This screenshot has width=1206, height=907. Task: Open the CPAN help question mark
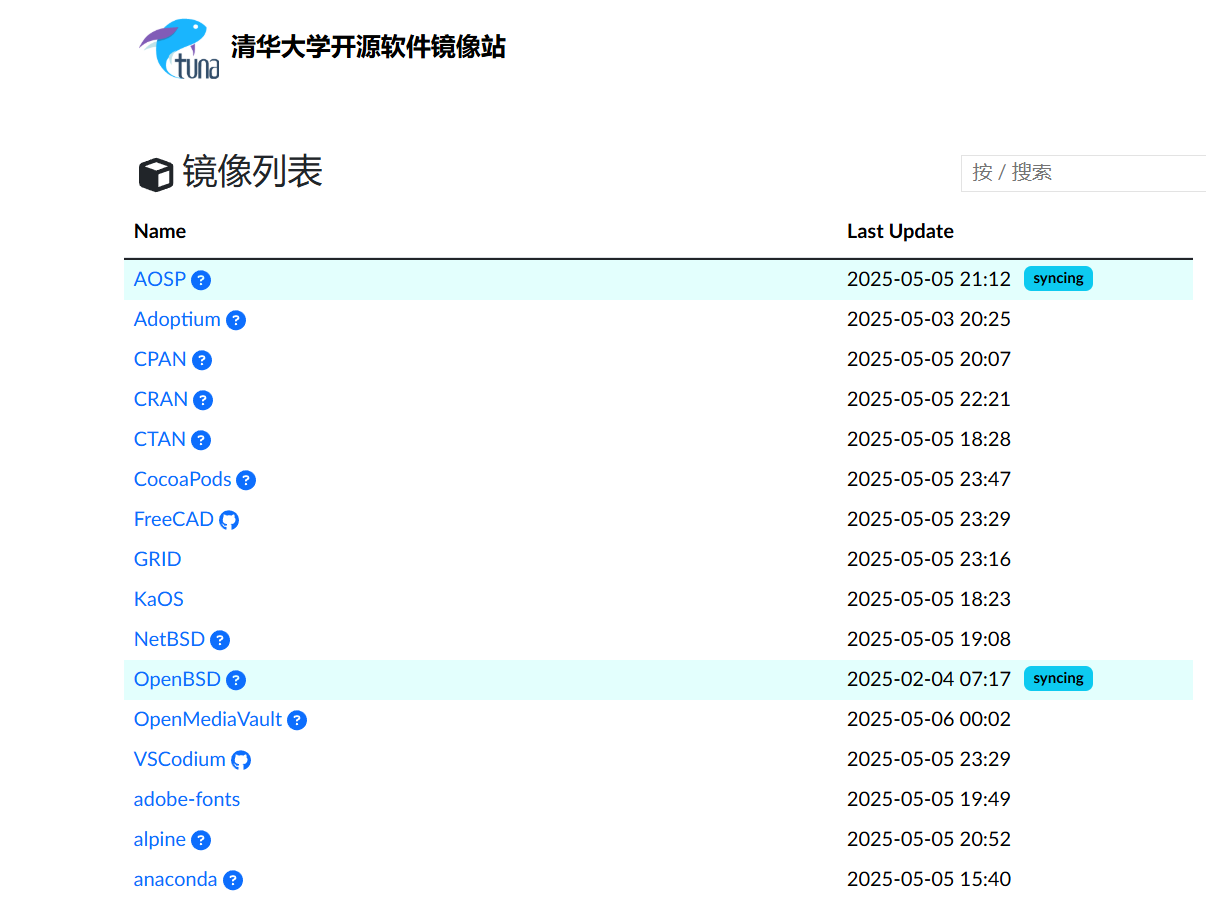coord(202,360)
